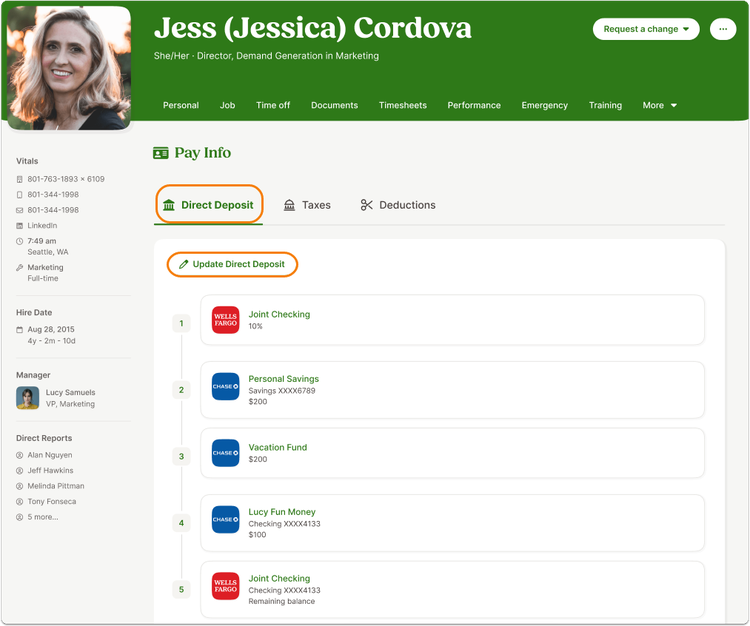The image size is (750, 626).
Task: Click the scissors icon beside Deductions
Action: (x=366, y=205)
